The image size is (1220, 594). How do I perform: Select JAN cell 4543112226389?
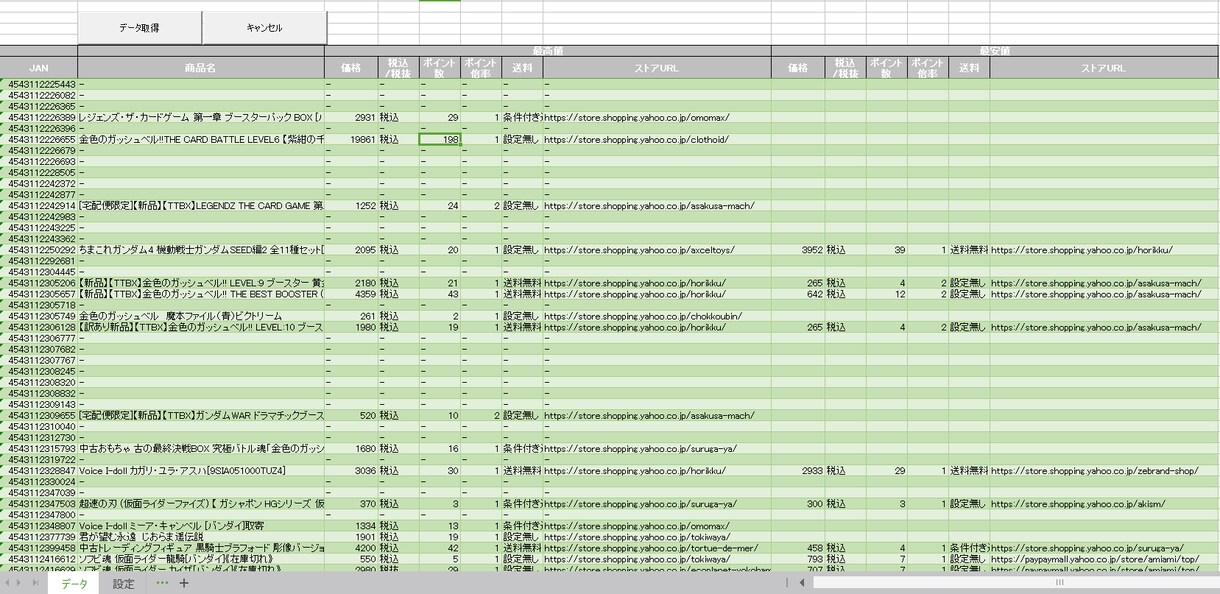coord(39,117)
